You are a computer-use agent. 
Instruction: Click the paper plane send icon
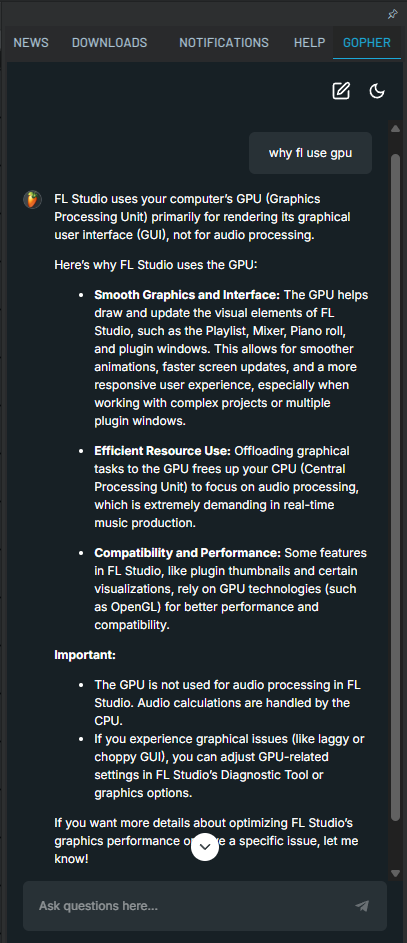[362, 906]
